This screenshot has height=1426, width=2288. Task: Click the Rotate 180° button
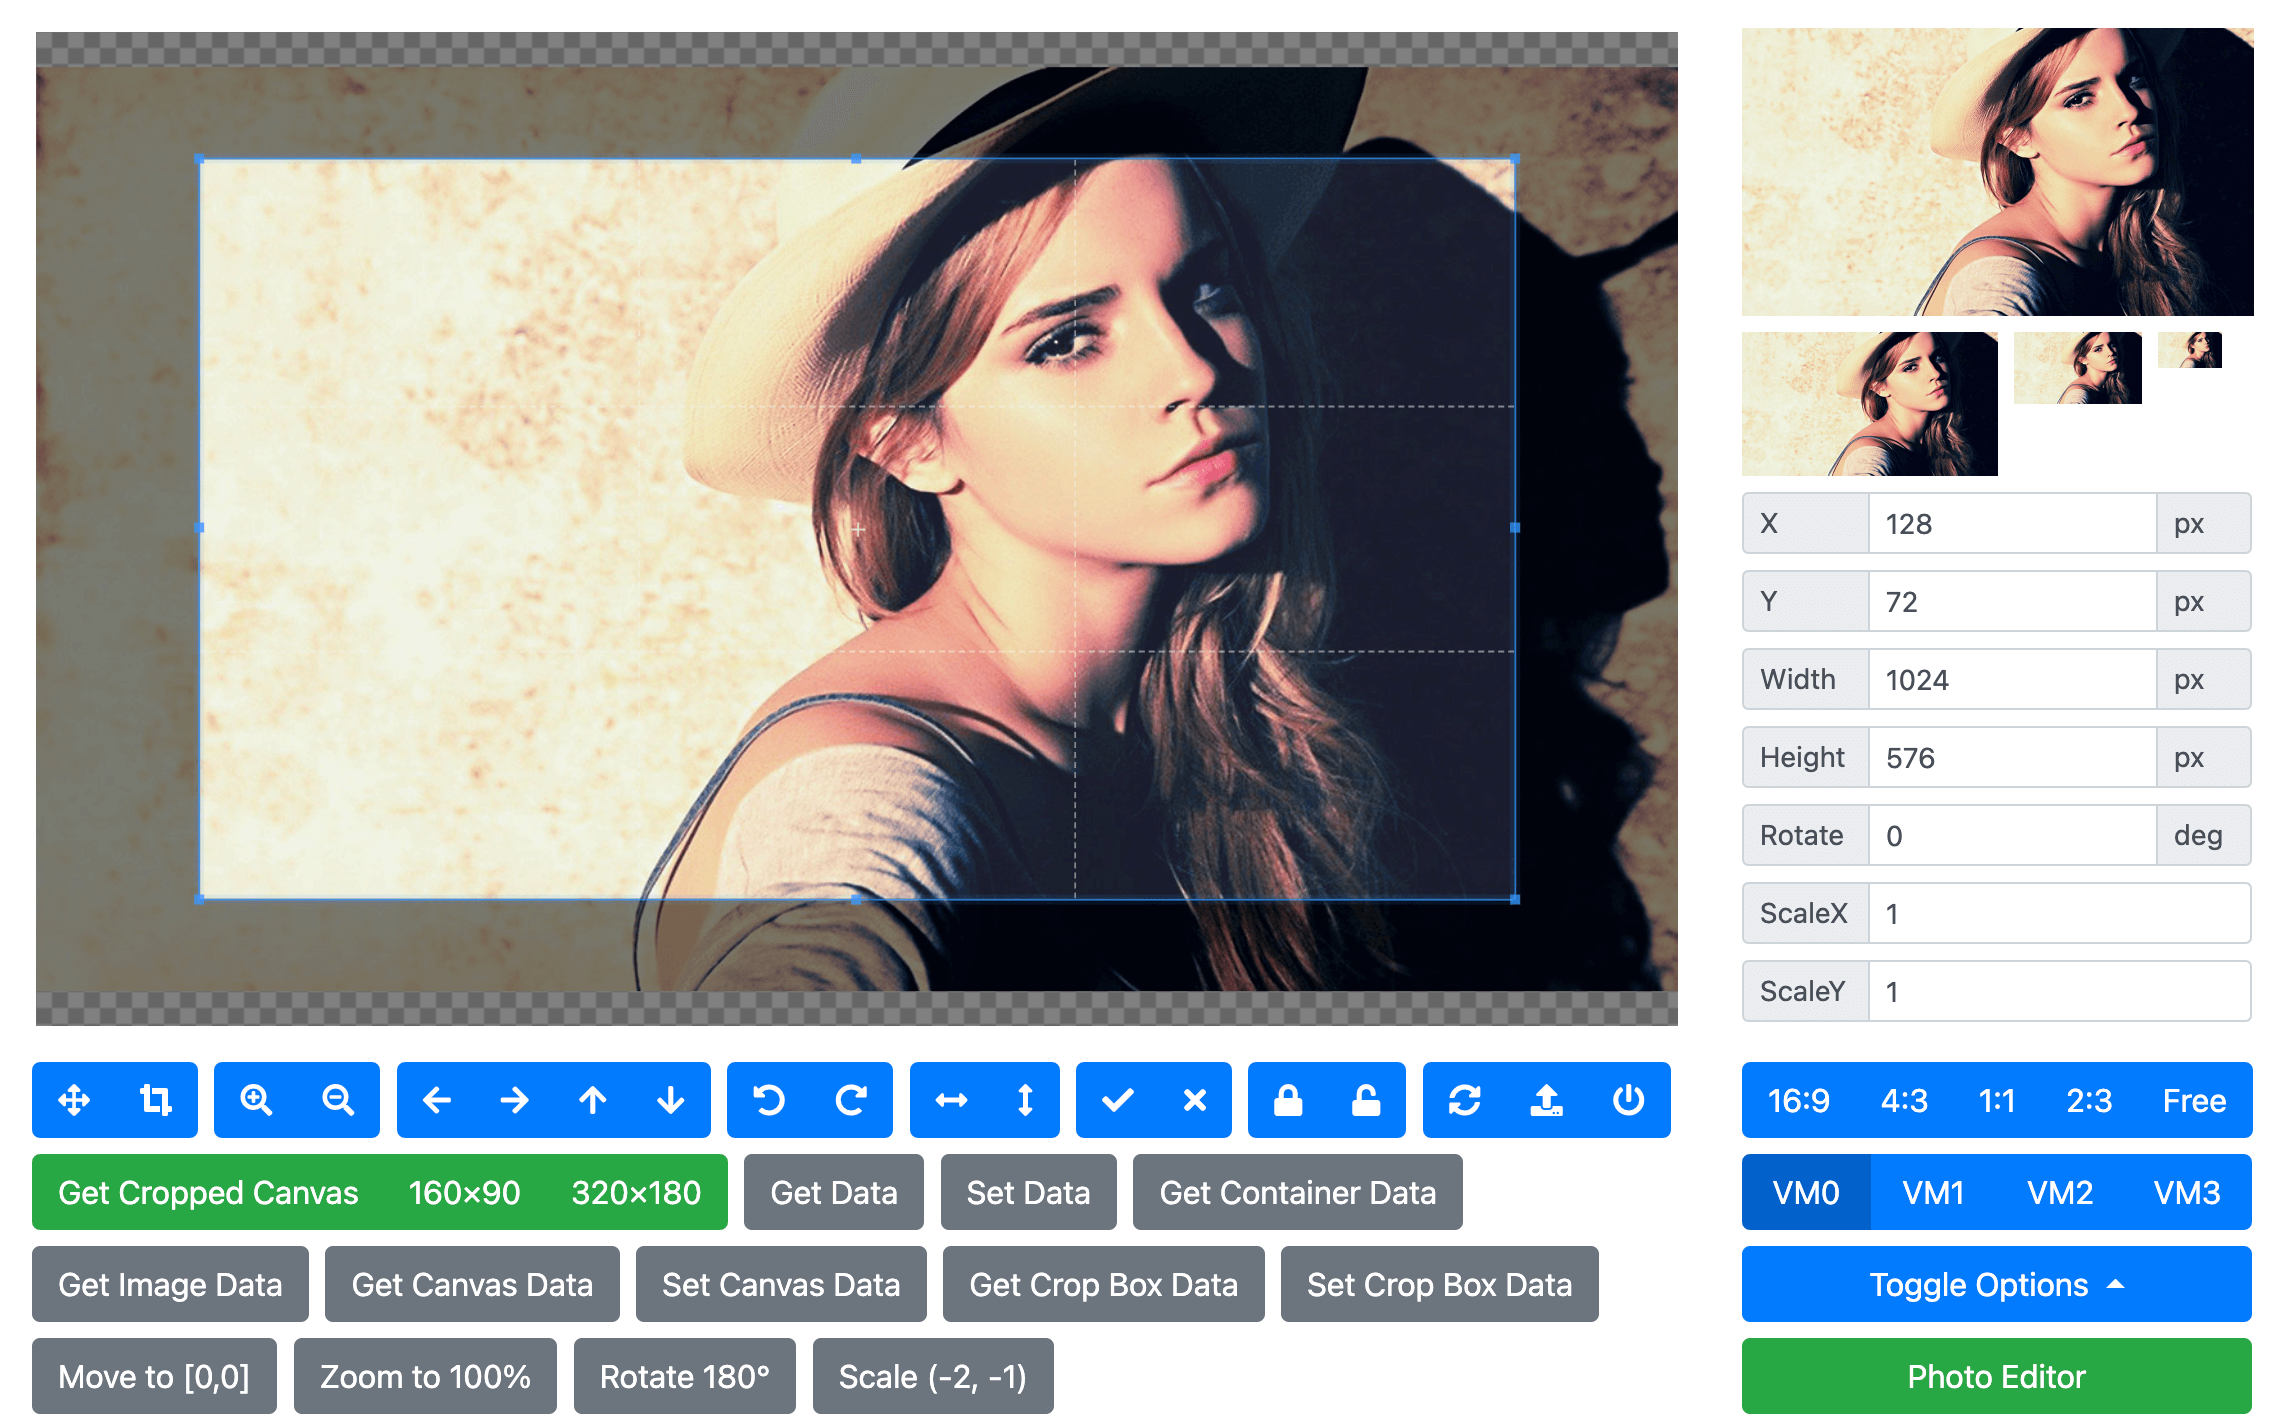click(684, 1376)
